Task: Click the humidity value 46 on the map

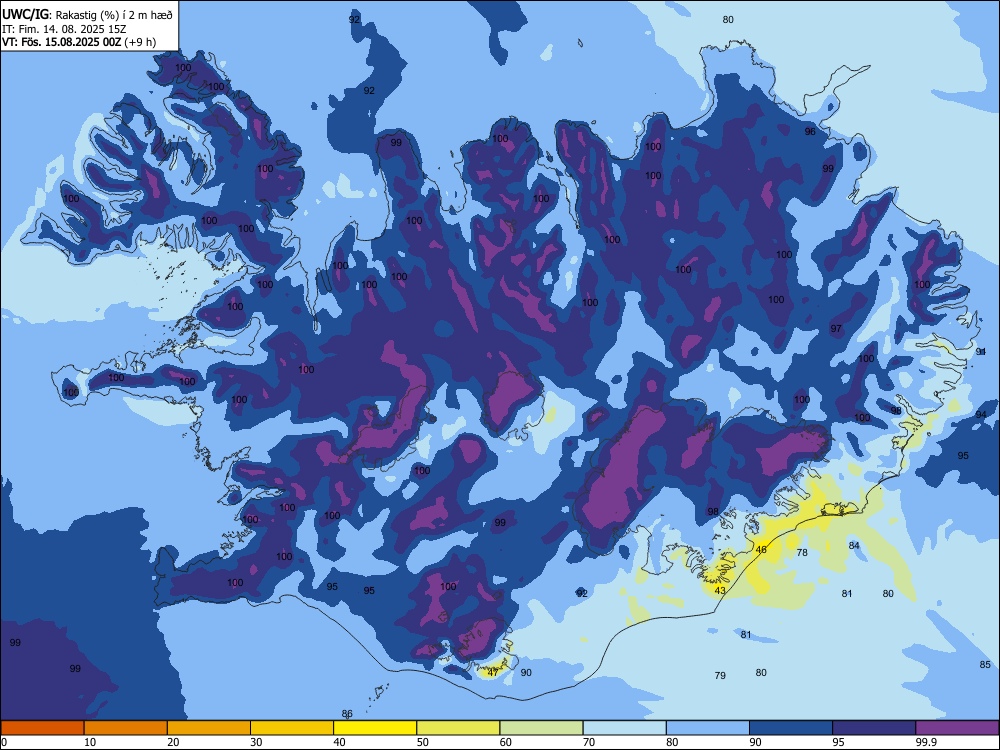Action: click(x=761, y=550)
